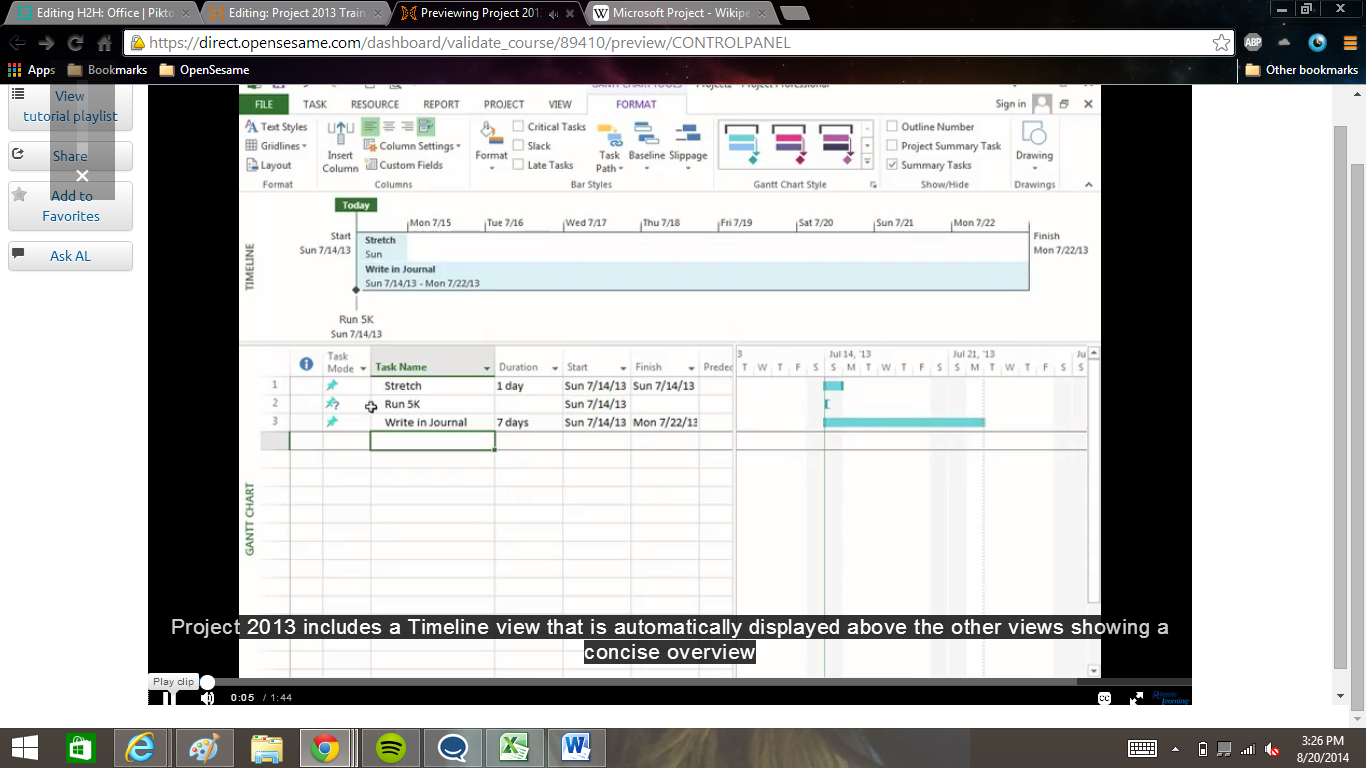Click Insert Column icon
This screenshot has width=1366, height=768.
pyautogui.click(x=340, y=147)
